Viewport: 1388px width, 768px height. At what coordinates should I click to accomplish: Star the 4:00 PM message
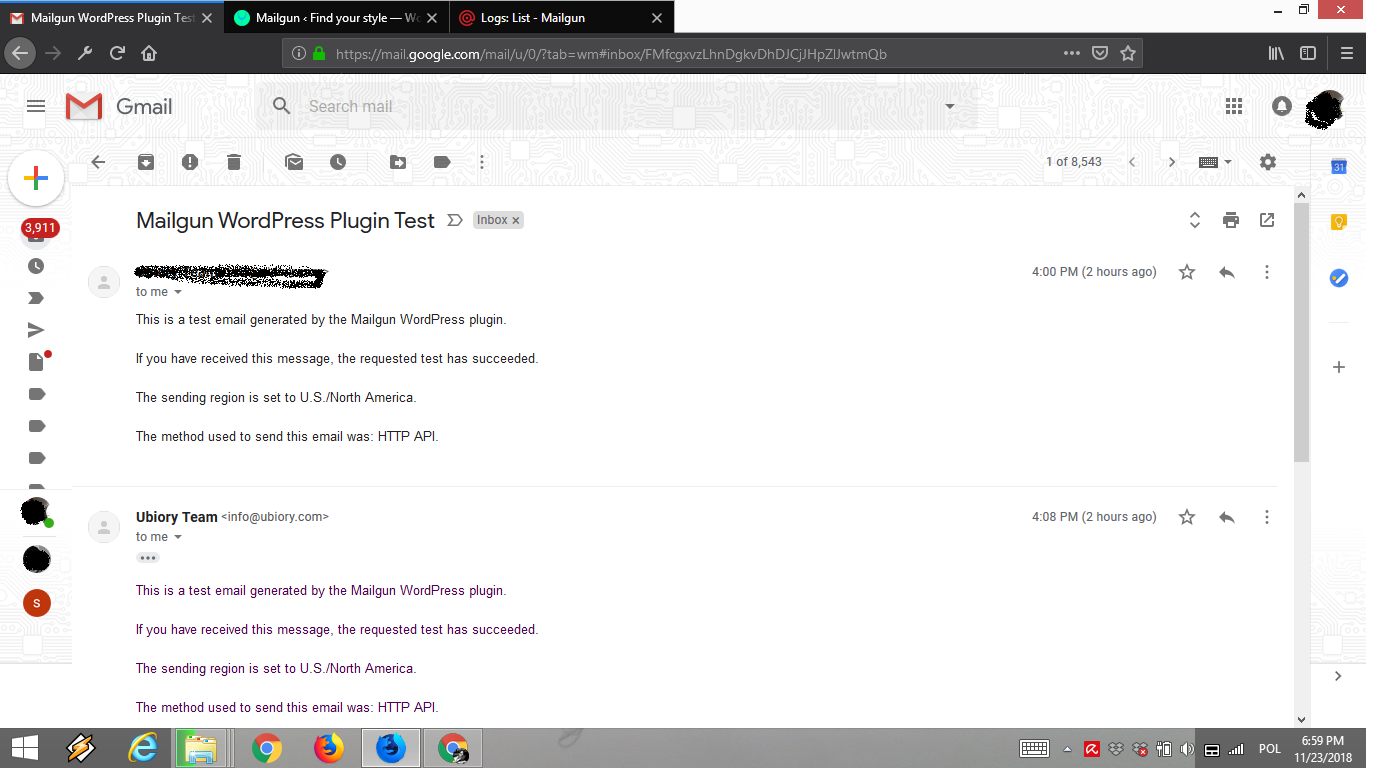pos(1187,272)
